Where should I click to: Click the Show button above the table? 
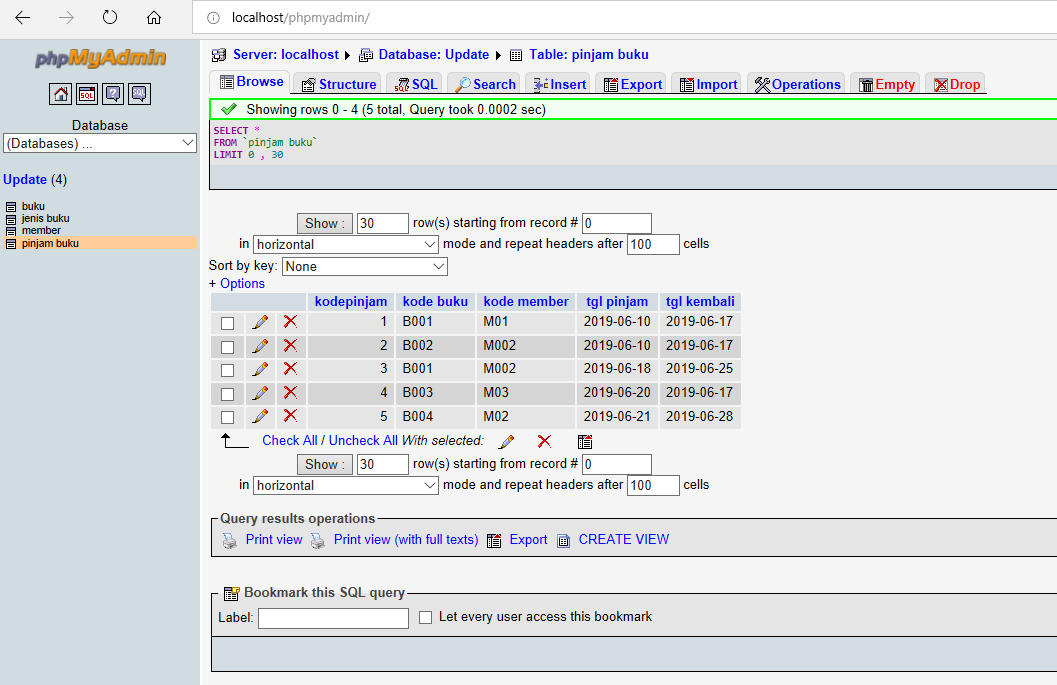point(324,222)
